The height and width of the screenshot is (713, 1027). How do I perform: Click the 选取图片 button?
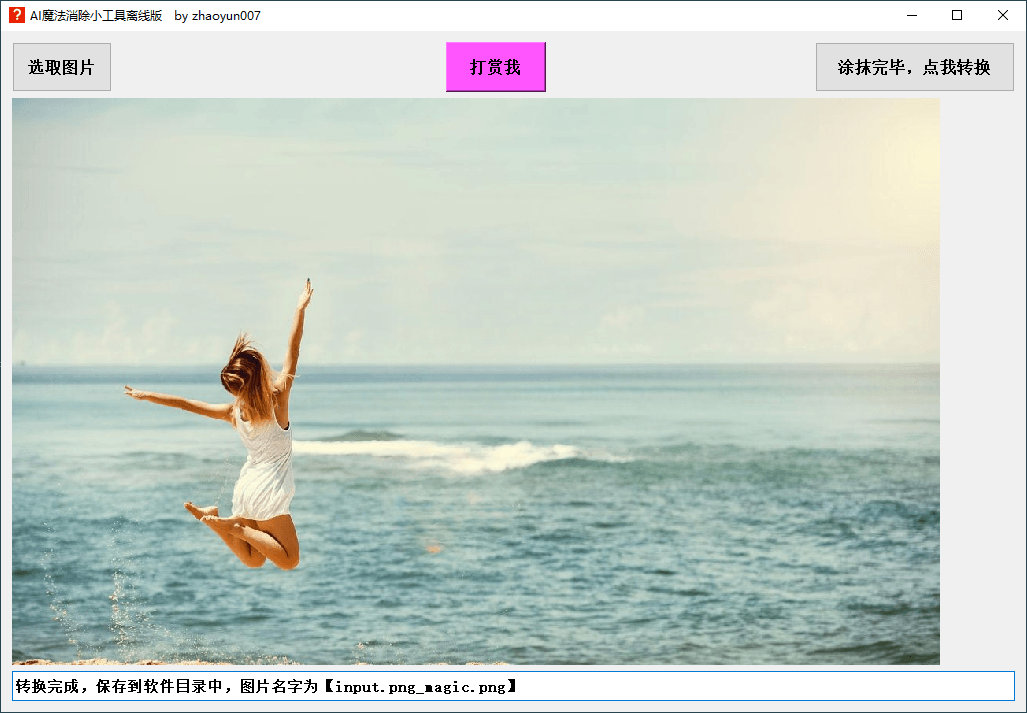pyautogui.click(x=62, y=67)
